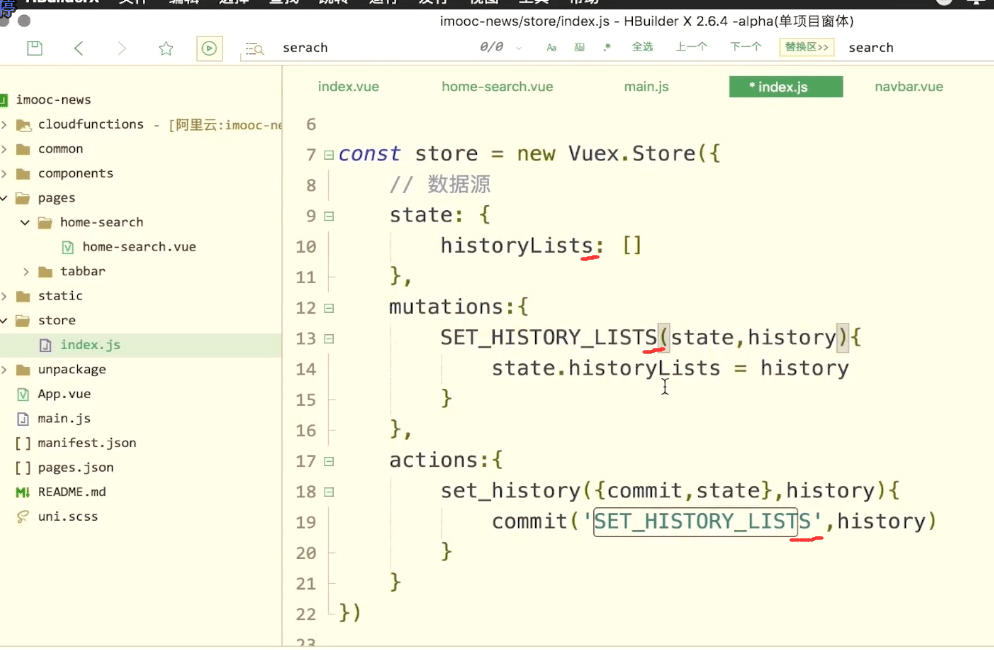Fold set_history function at line 18
Image resolution: width=994 pixels, height=650 pixels.
click(x=329, y=491)
